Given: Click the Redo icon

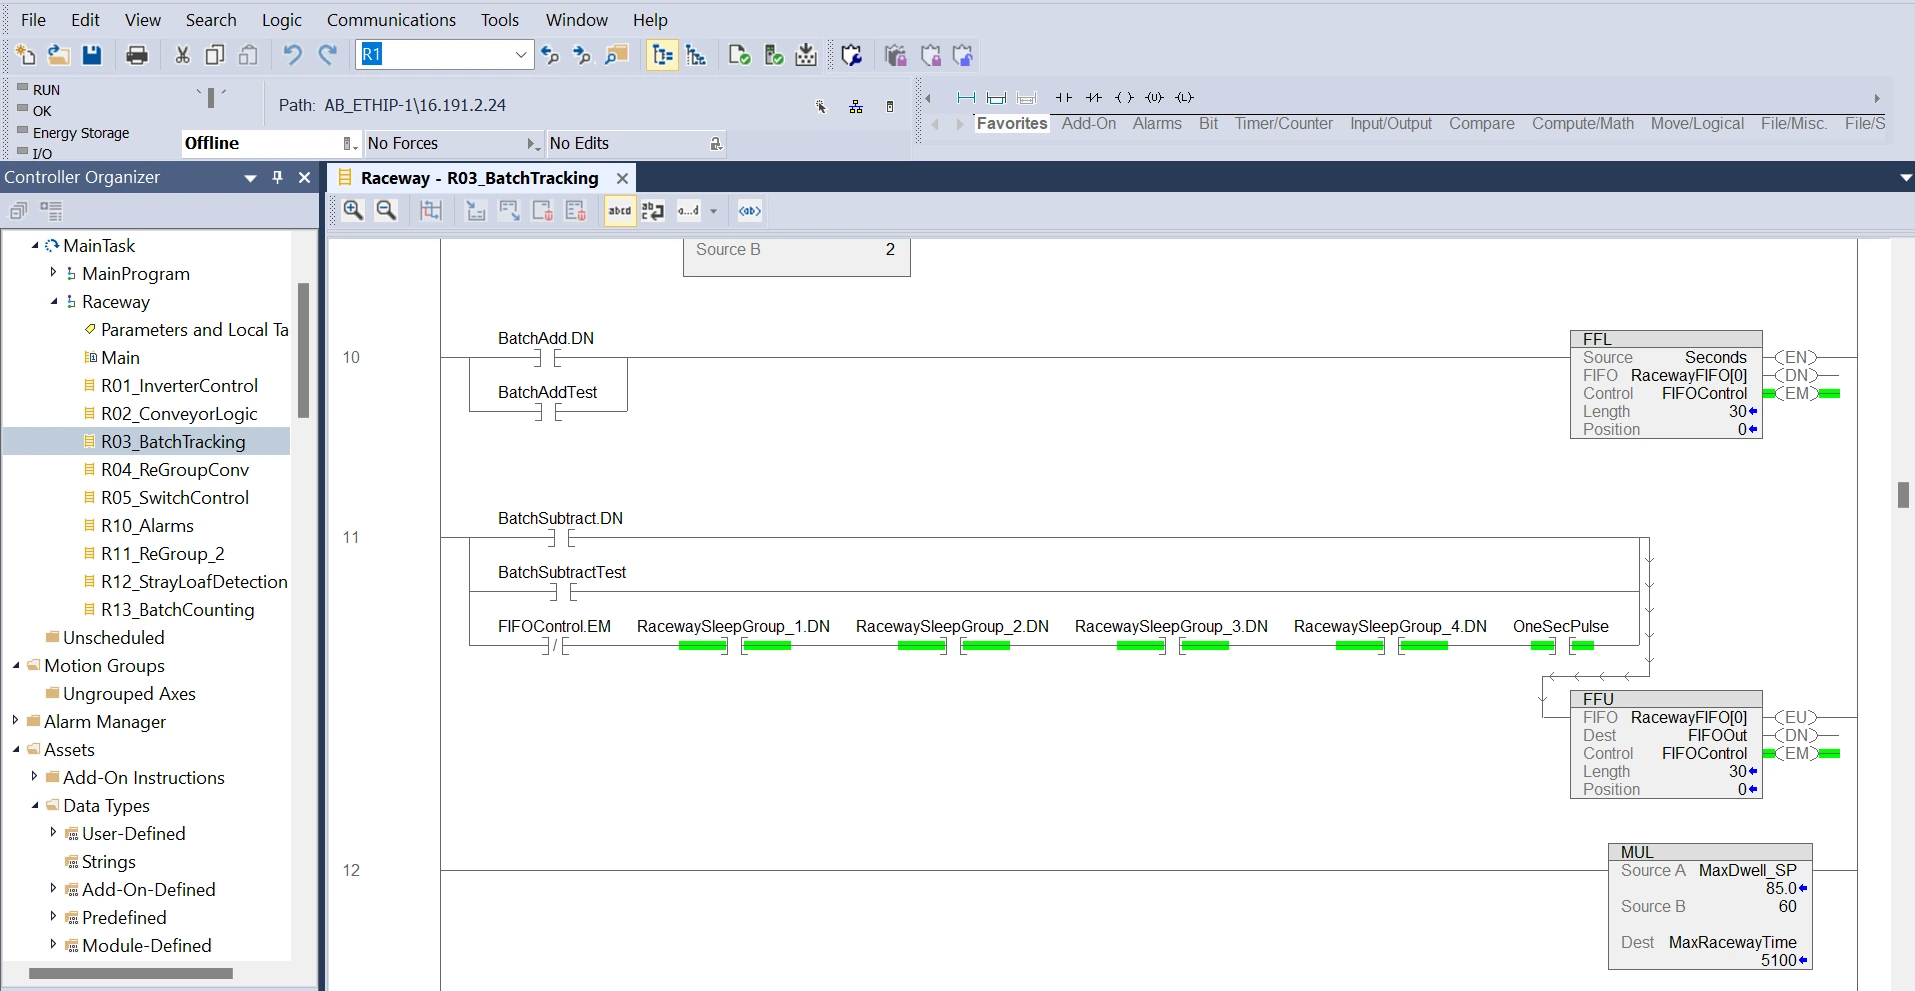Looking at the screenshot, I should [x=327, y=55].
